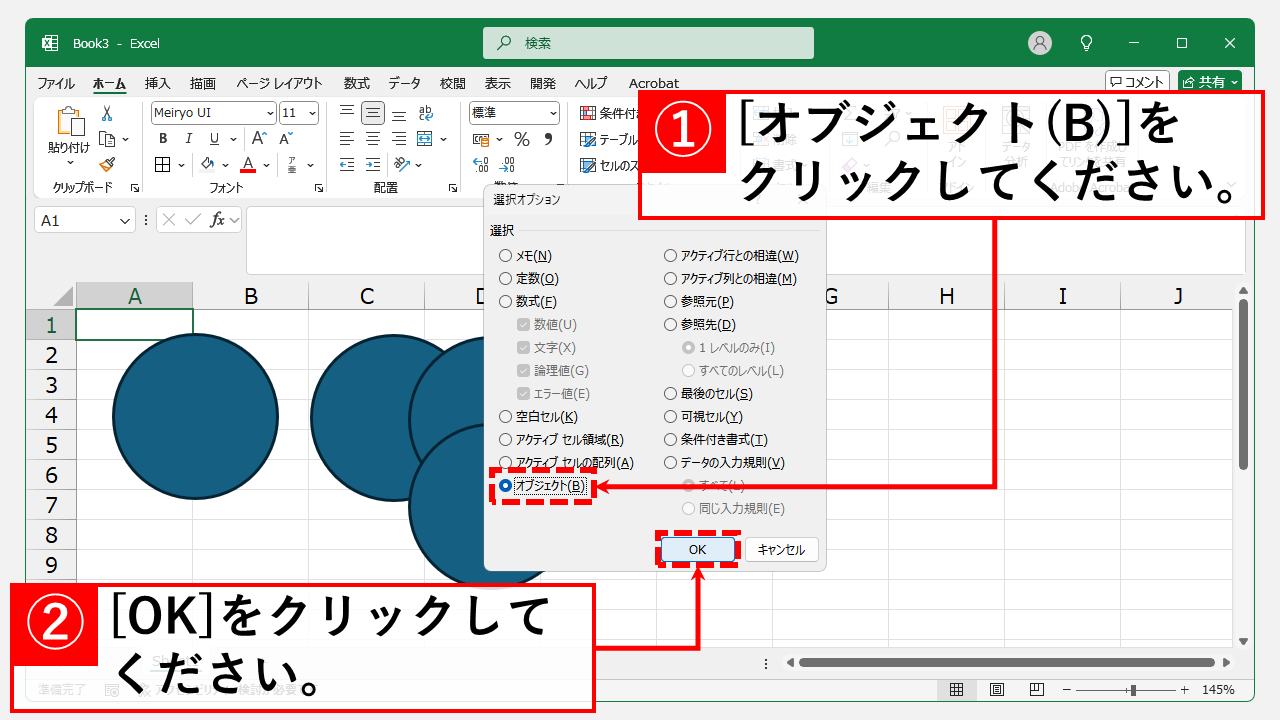
Task: Open the user account profile icon
Action: click(x=1040, y=43)
